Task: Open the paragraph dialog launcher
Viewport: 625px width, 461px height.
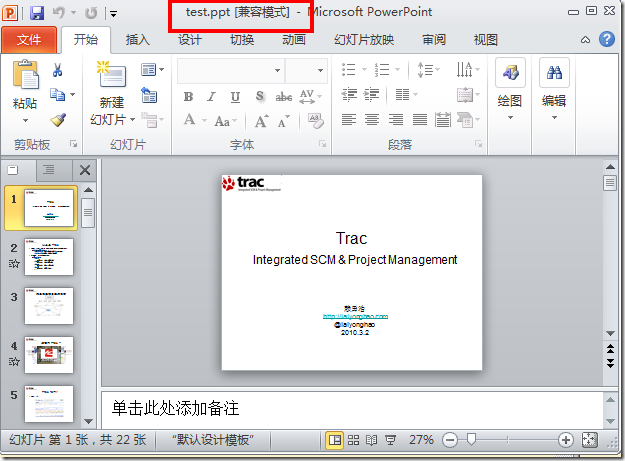Action: click(x=478, y=144)
